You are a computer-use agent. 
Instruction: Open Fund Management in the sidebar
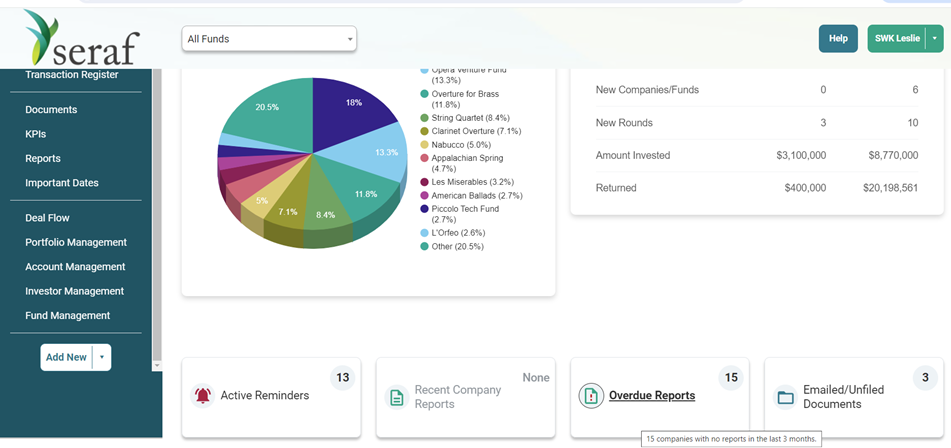[x=67, y=315]
